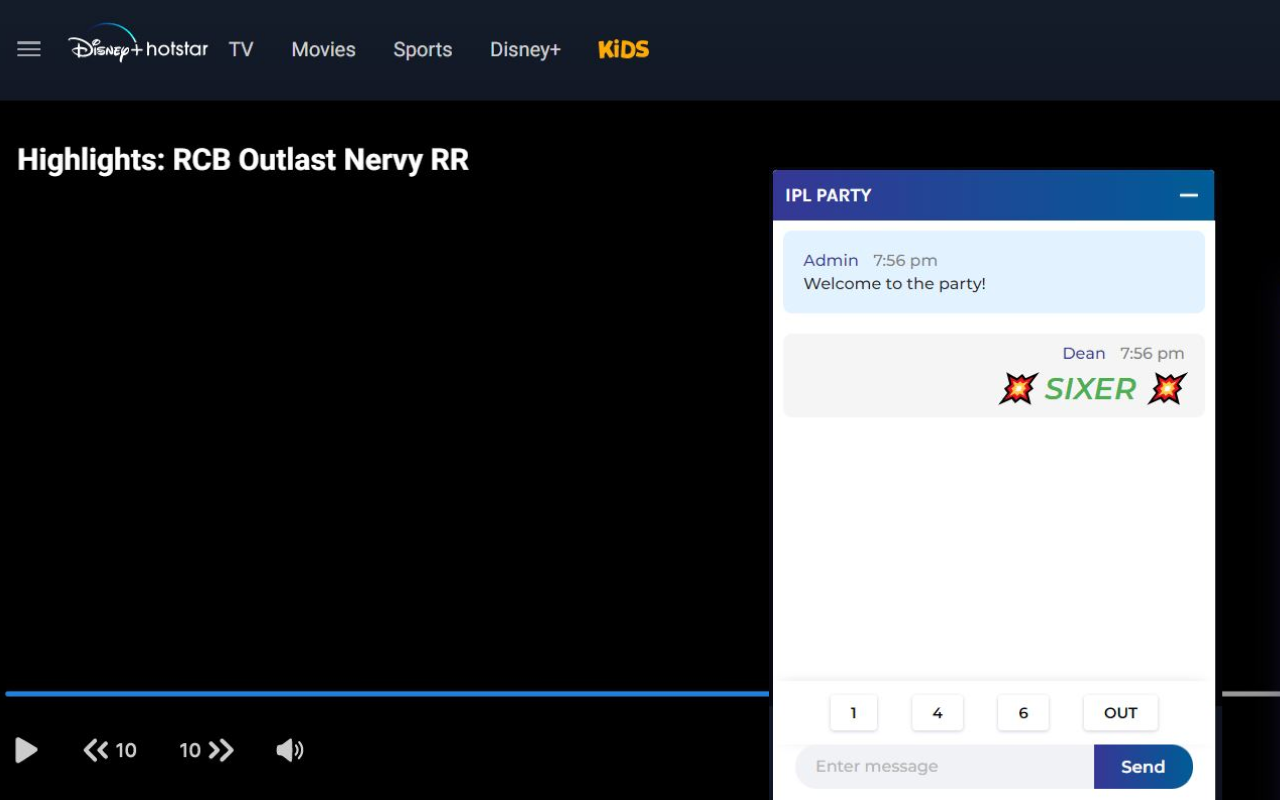The width and height of the screenshot is (1280, 800).
Task: Send the quick reaction 6
Action: coord(1023,713)
